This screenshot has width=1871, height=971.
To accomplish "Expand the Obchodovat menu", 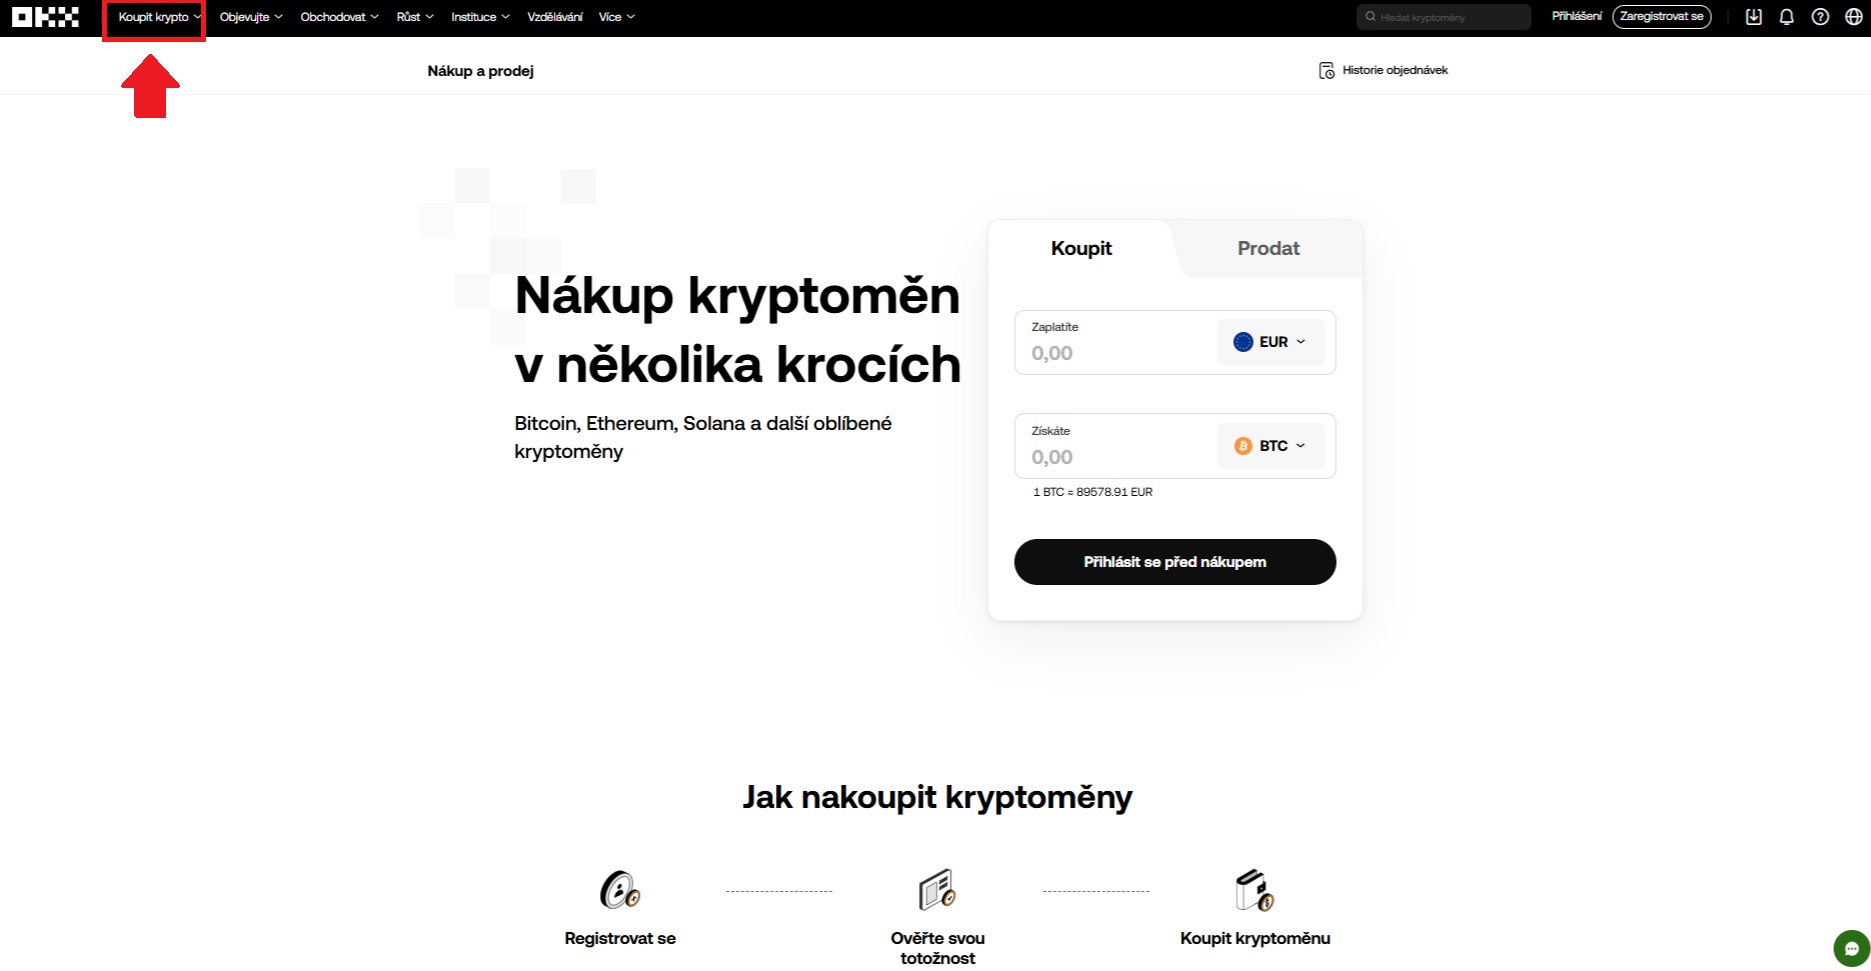I will tap(339, 17).
